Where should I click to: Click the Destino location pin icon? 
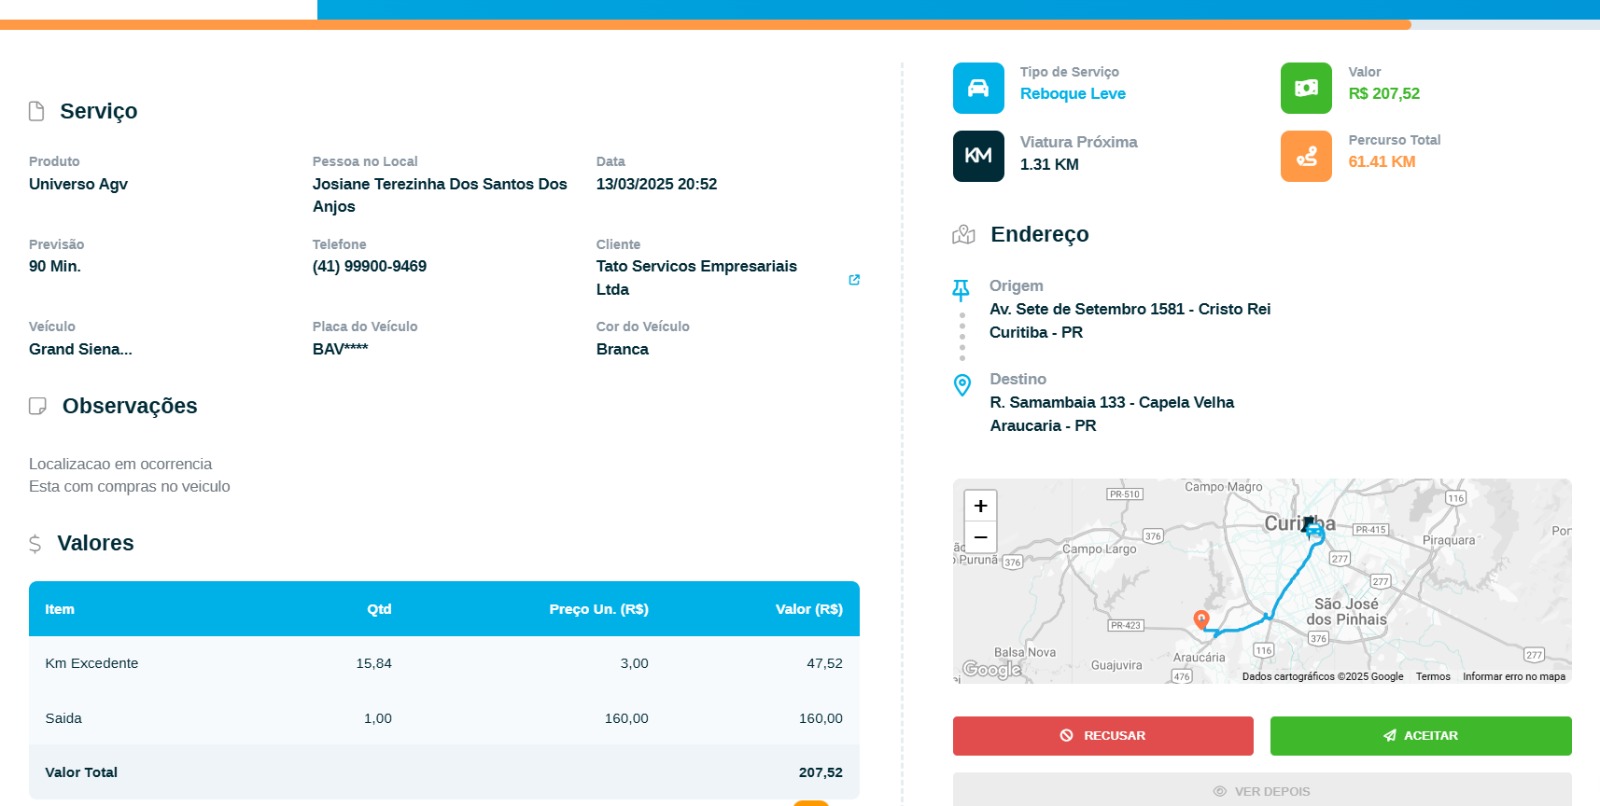pos(962,385)
